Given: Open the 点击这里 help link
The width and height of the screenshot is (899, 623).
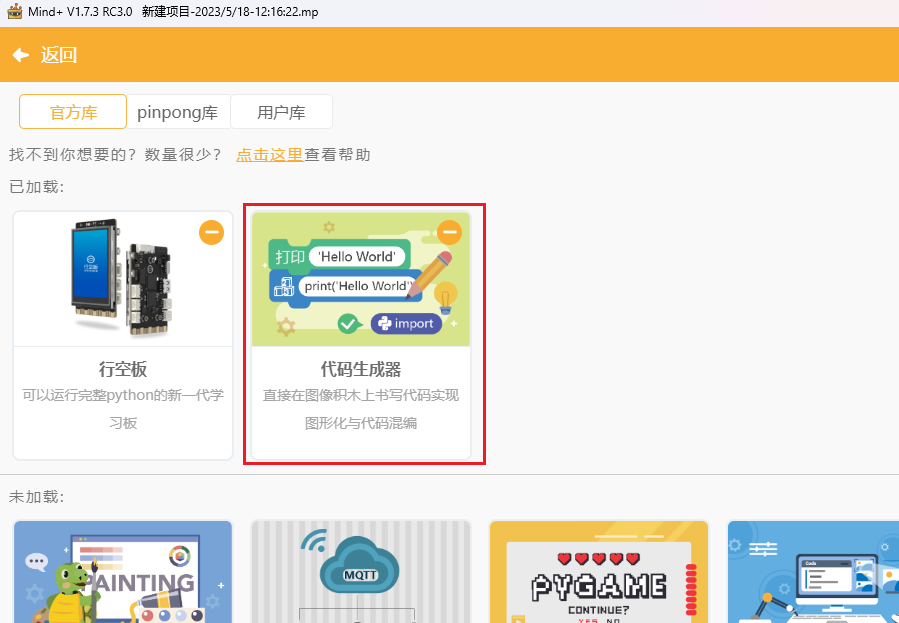Looking at the screenshot, I should (269, 155).
